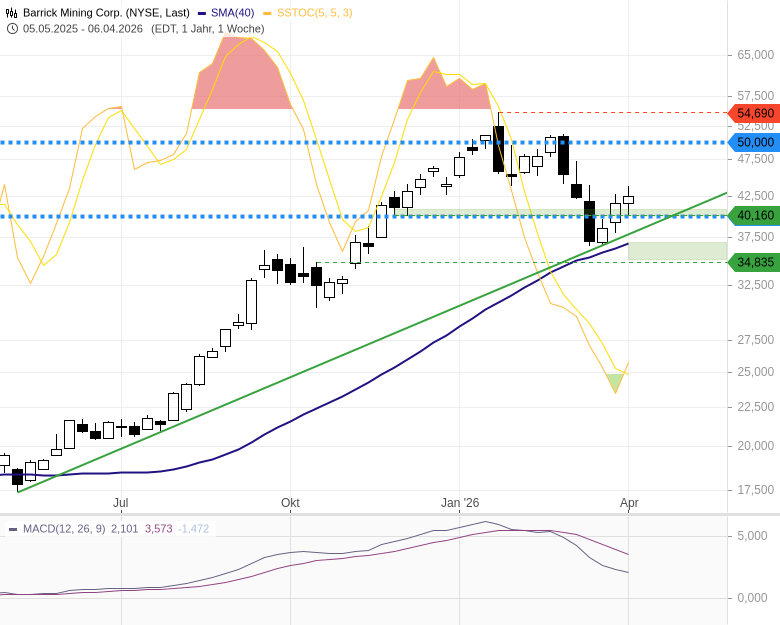Screen dimensions: 780x625
Task: Click the blue SMA(40) legend marker
Action: [x=202, y=13]
